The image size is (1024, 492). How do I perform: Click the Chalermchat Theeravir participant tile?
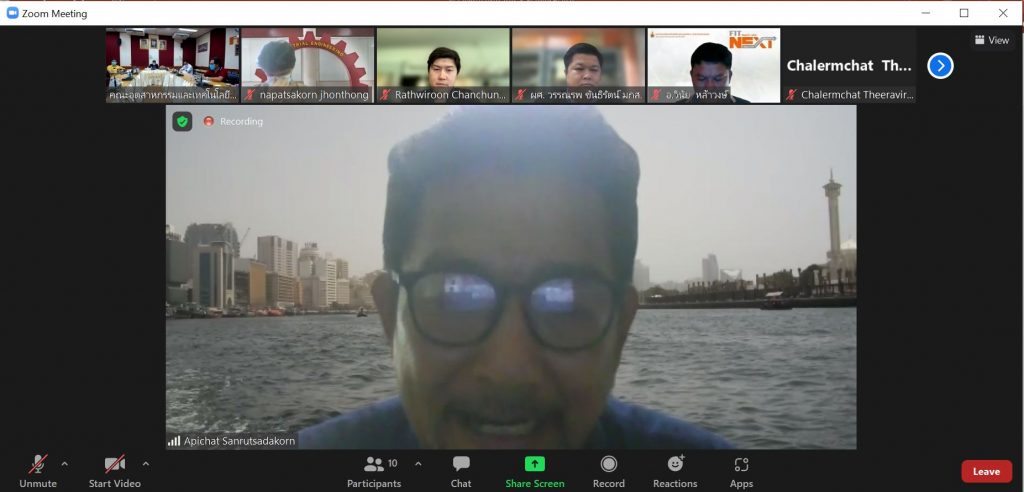(x=848, y=65)
